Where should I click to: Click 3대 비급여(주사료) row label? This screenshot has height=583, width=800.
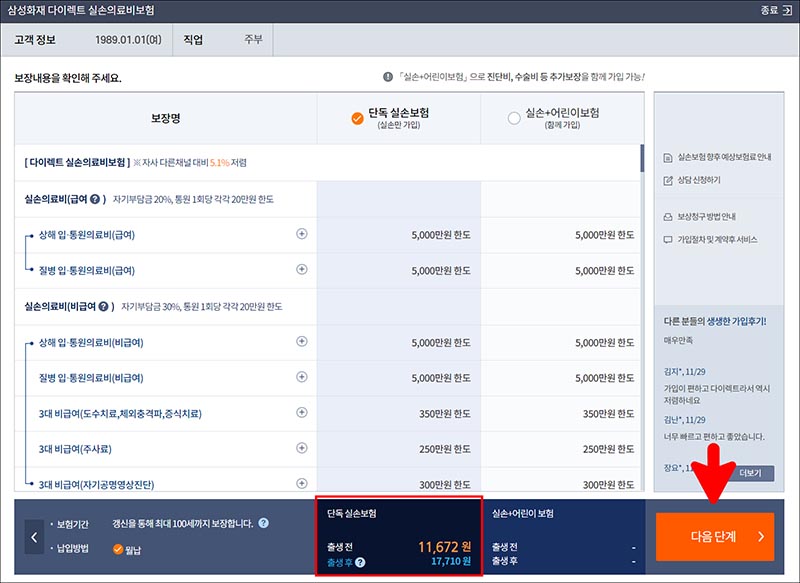[75, 449]
